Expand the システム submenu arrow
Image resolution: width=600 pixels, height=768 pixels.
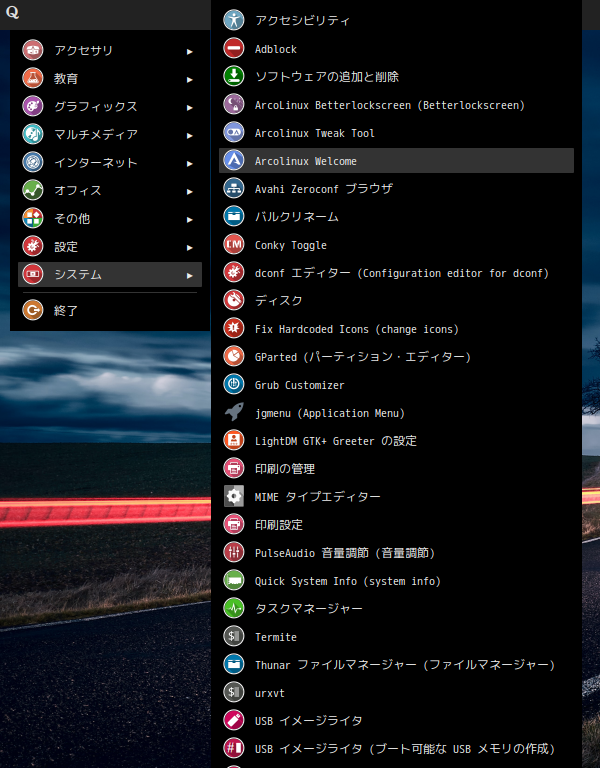[x=190, y=275]
